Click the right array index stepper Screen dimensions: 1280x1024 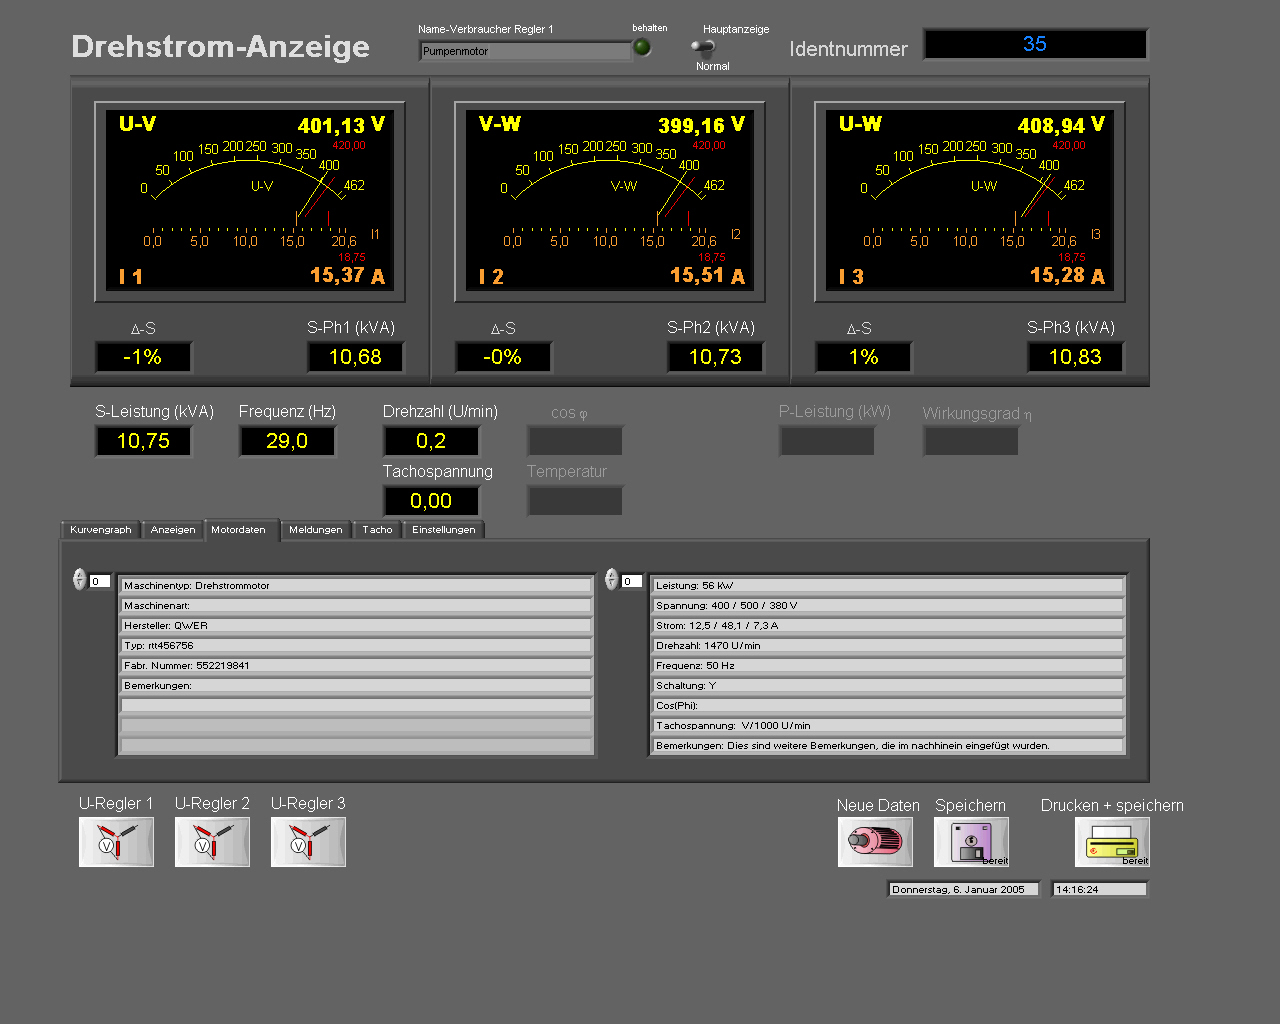611,579
